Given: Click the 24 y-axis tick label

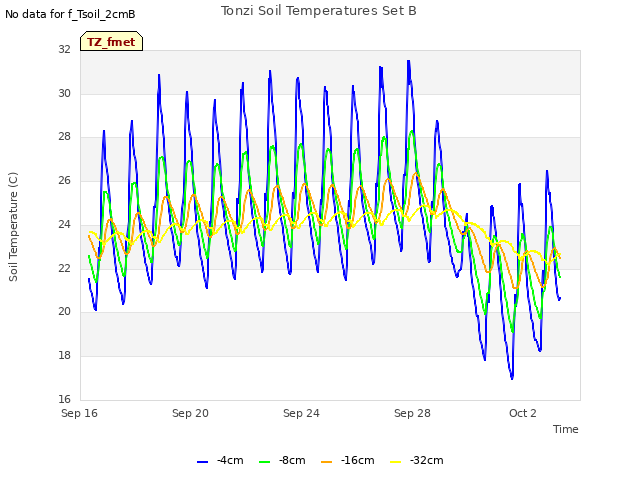Looking at the screenshot, I should click(64, 224).
